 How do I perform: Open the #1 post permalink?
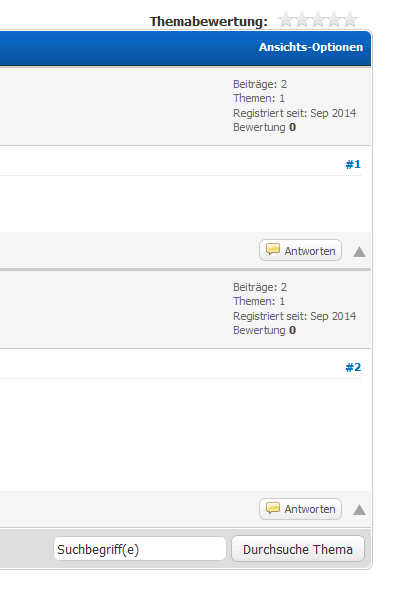coord(353,164)
